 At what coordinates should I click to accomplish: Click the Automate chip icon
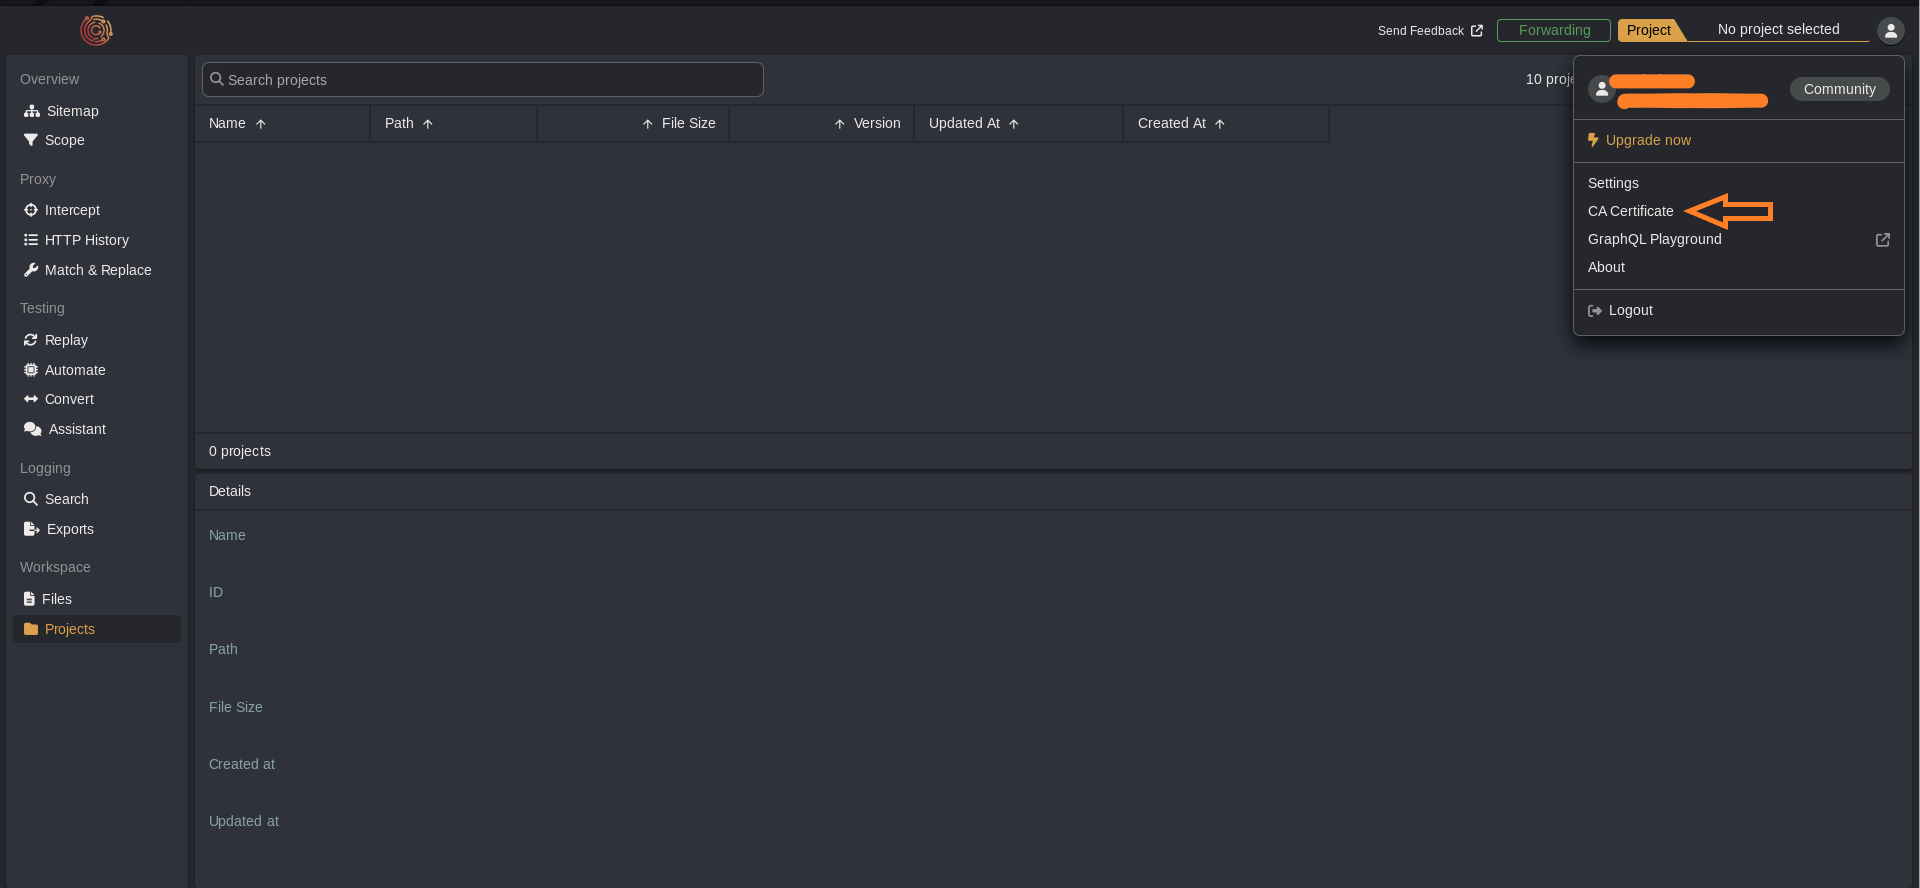click(31, 370)
